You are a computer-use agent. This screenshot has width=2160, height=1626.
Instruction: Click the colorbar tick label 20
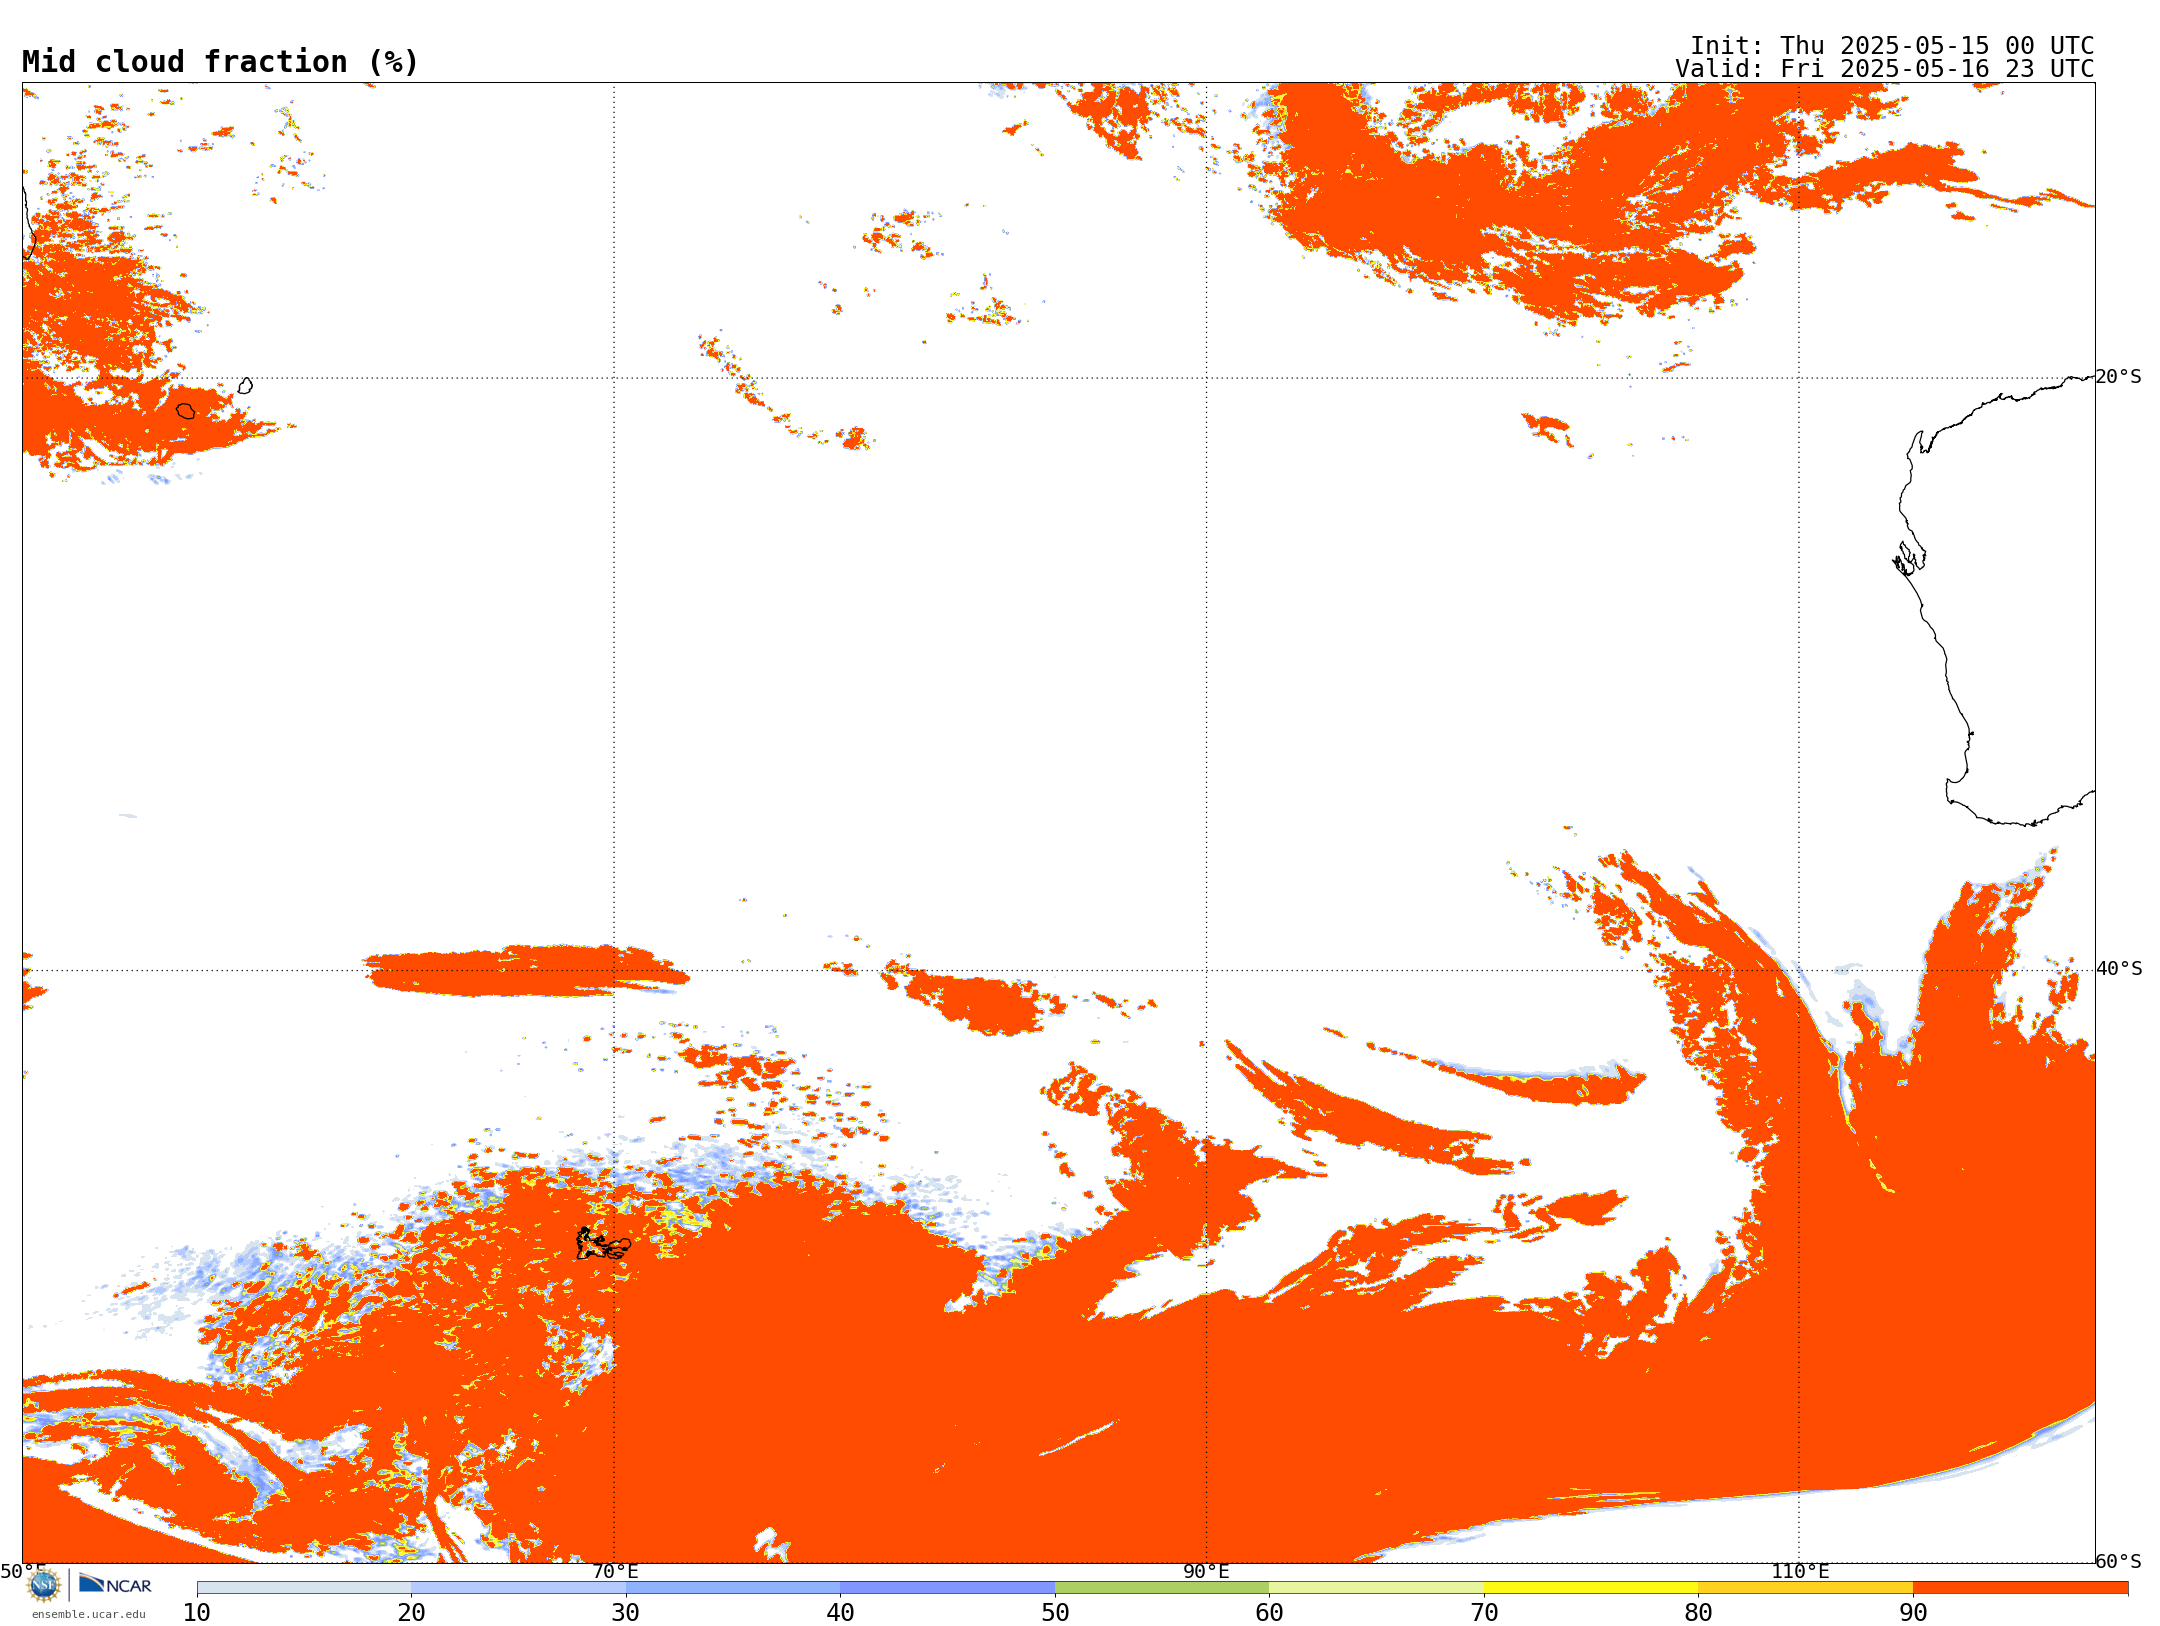(x=412, y=1613)
